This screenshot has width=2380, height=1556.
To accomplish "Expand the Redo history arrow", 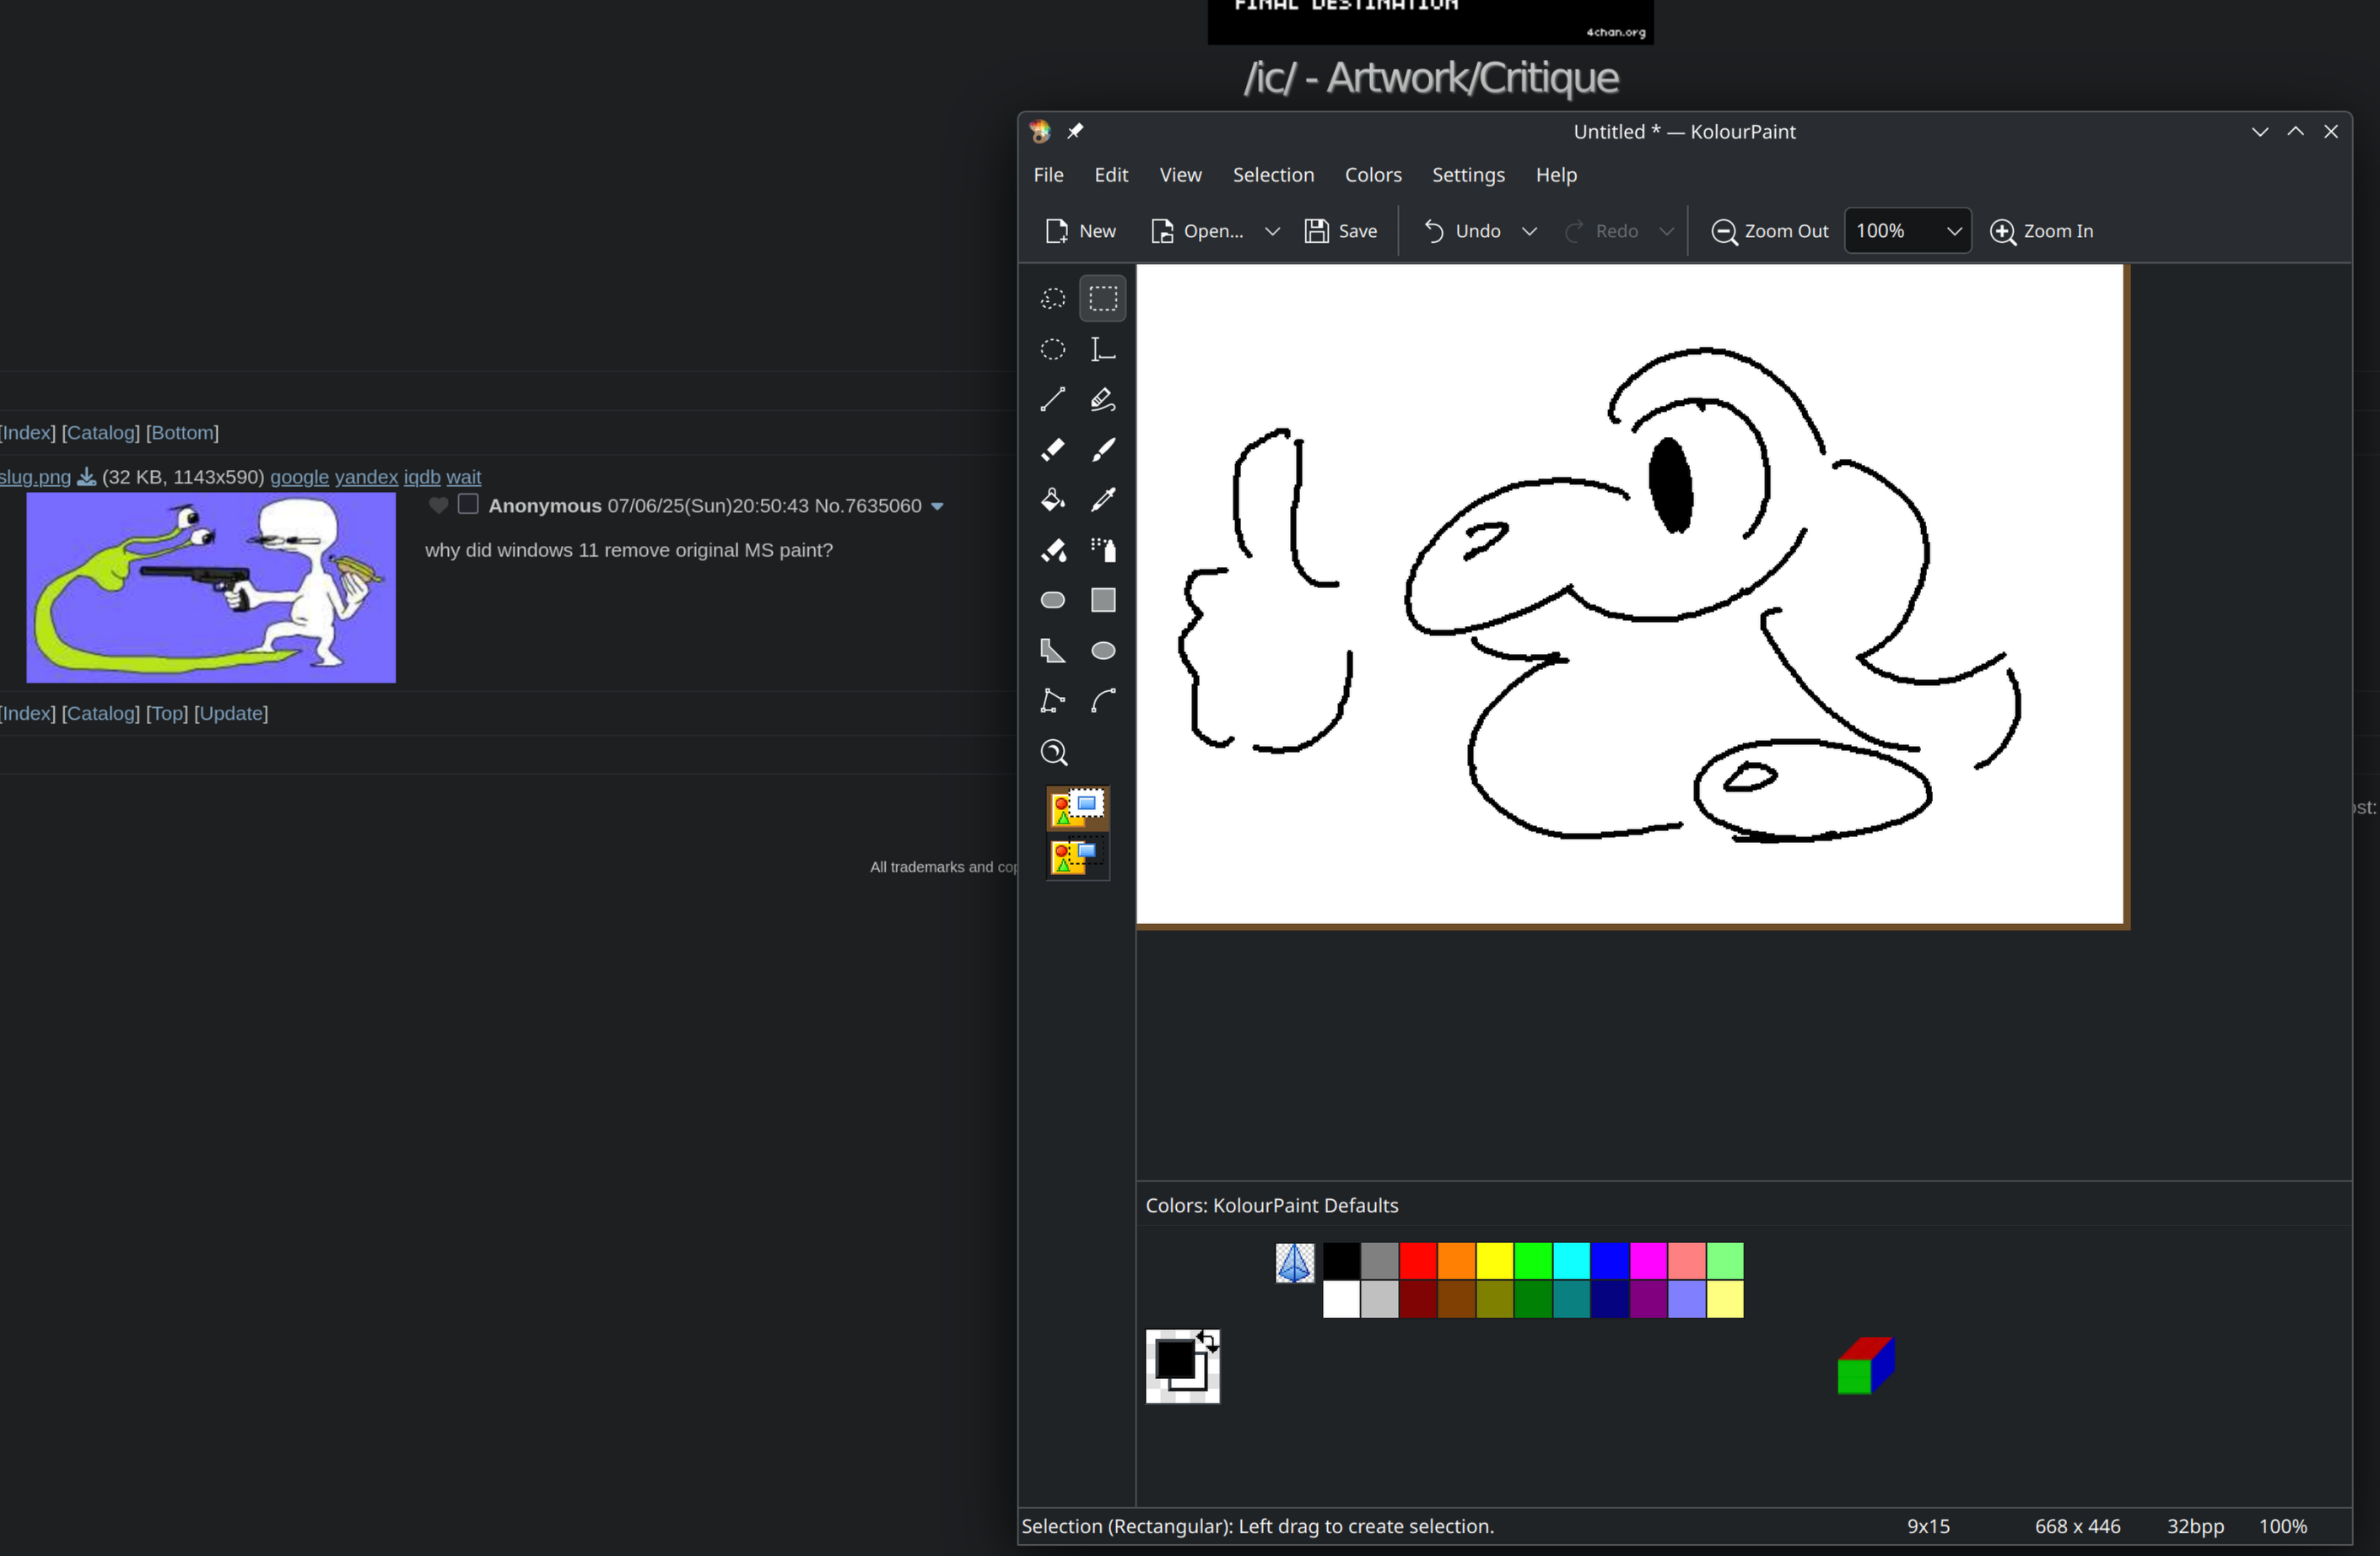I will pos(1667,231).
